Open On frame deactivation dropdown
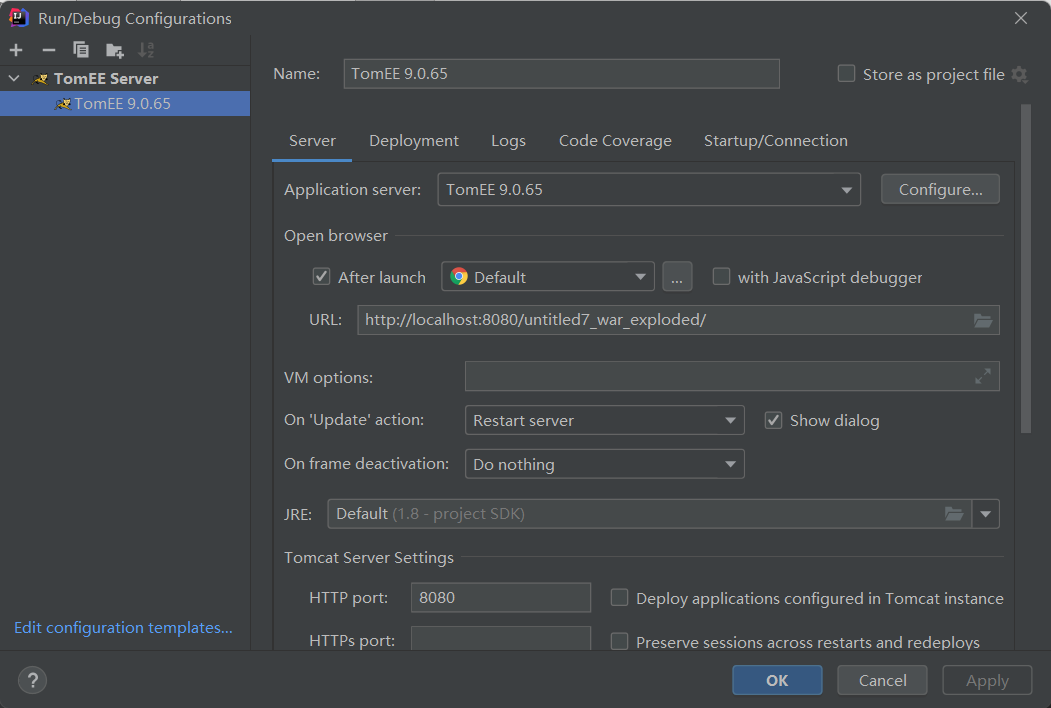1051x708 pixels. tap(605, 464)
